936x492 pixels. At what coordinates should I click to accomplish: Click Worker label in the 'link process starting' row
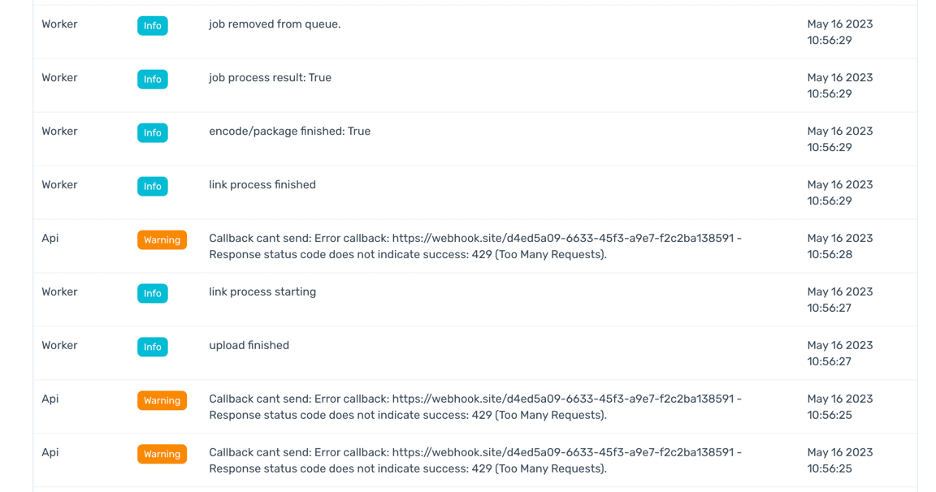[x=59, y=292]
